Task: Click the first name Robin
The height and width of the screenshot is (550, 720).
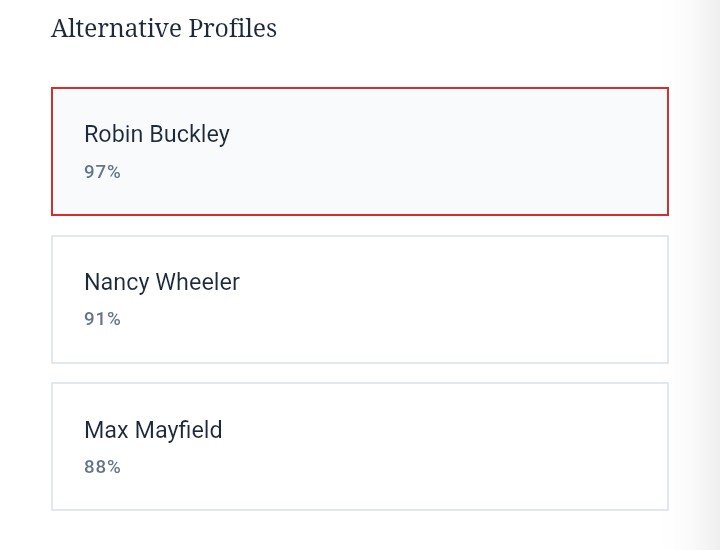Action: pyautogui.click(x=113, y=134)
